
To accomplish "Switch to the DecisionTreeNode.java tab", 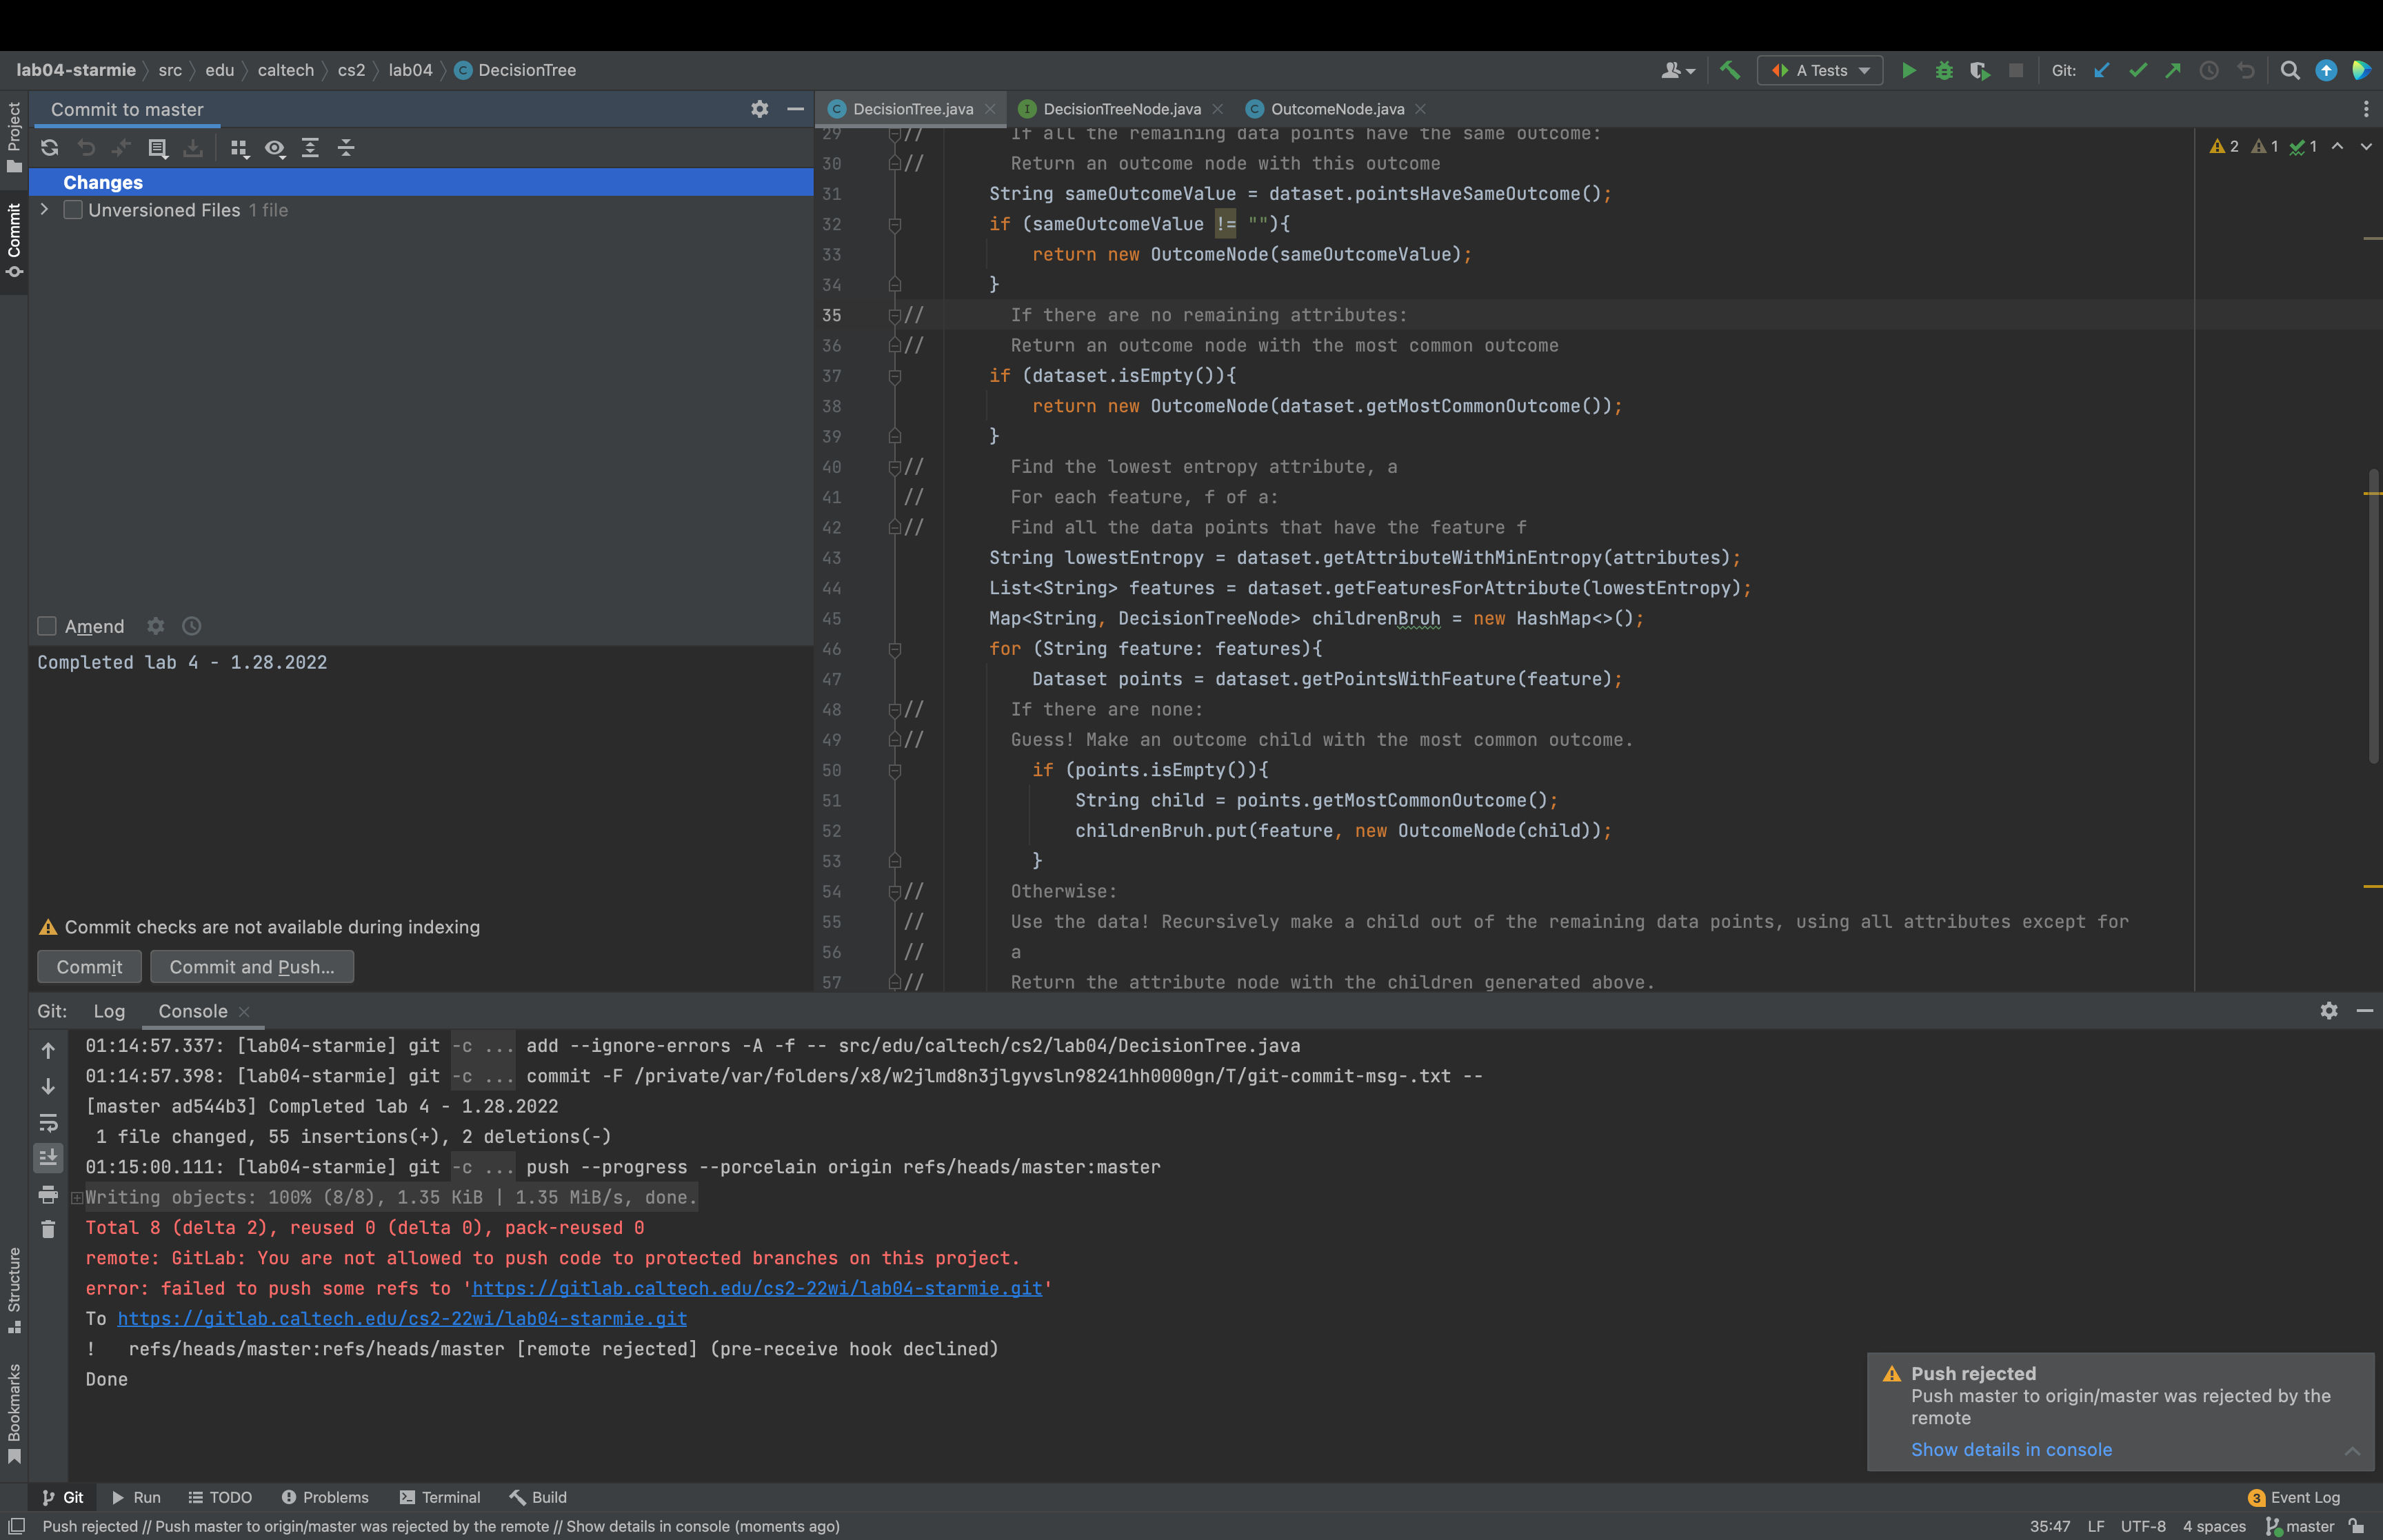I will (x=1121, y=109).
